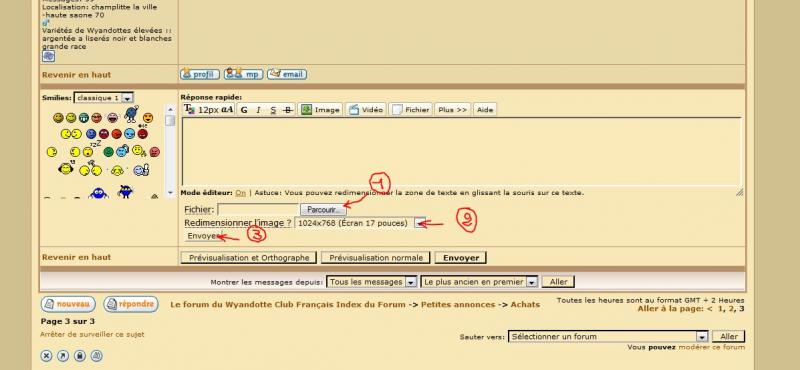The width and height of the screenshot is (800, 370).
Task: Open 'Le plus ancien en premier' dropdown
Action: (x=480, y=282)
